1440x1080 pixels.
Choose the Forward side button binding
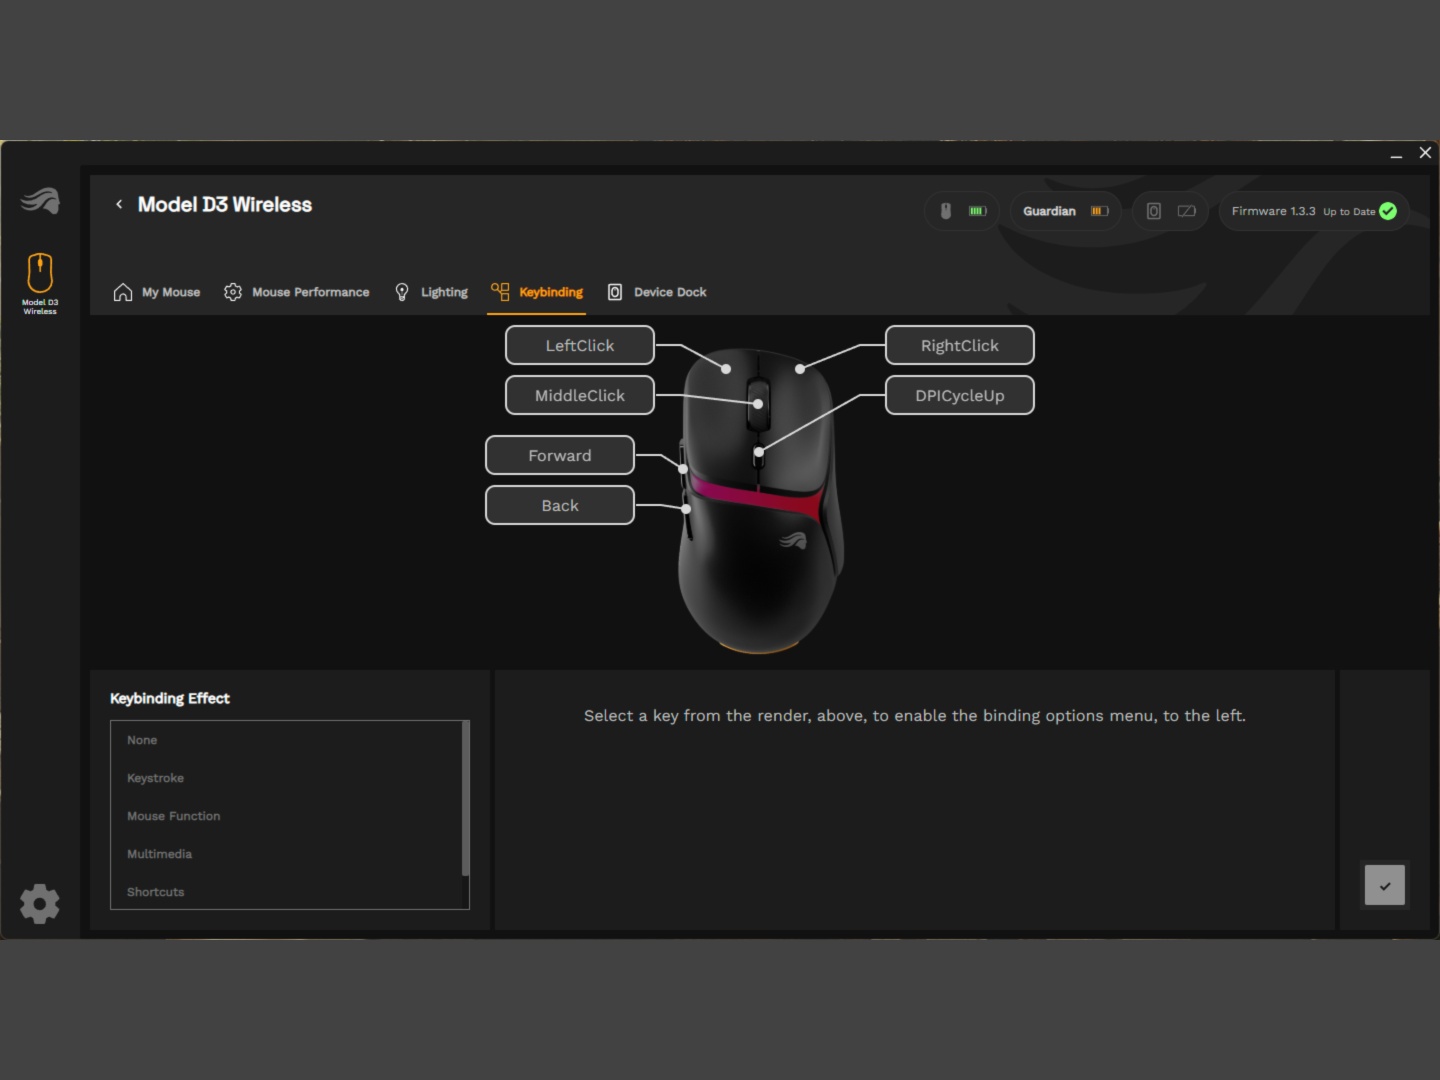[x=560, y=455]
